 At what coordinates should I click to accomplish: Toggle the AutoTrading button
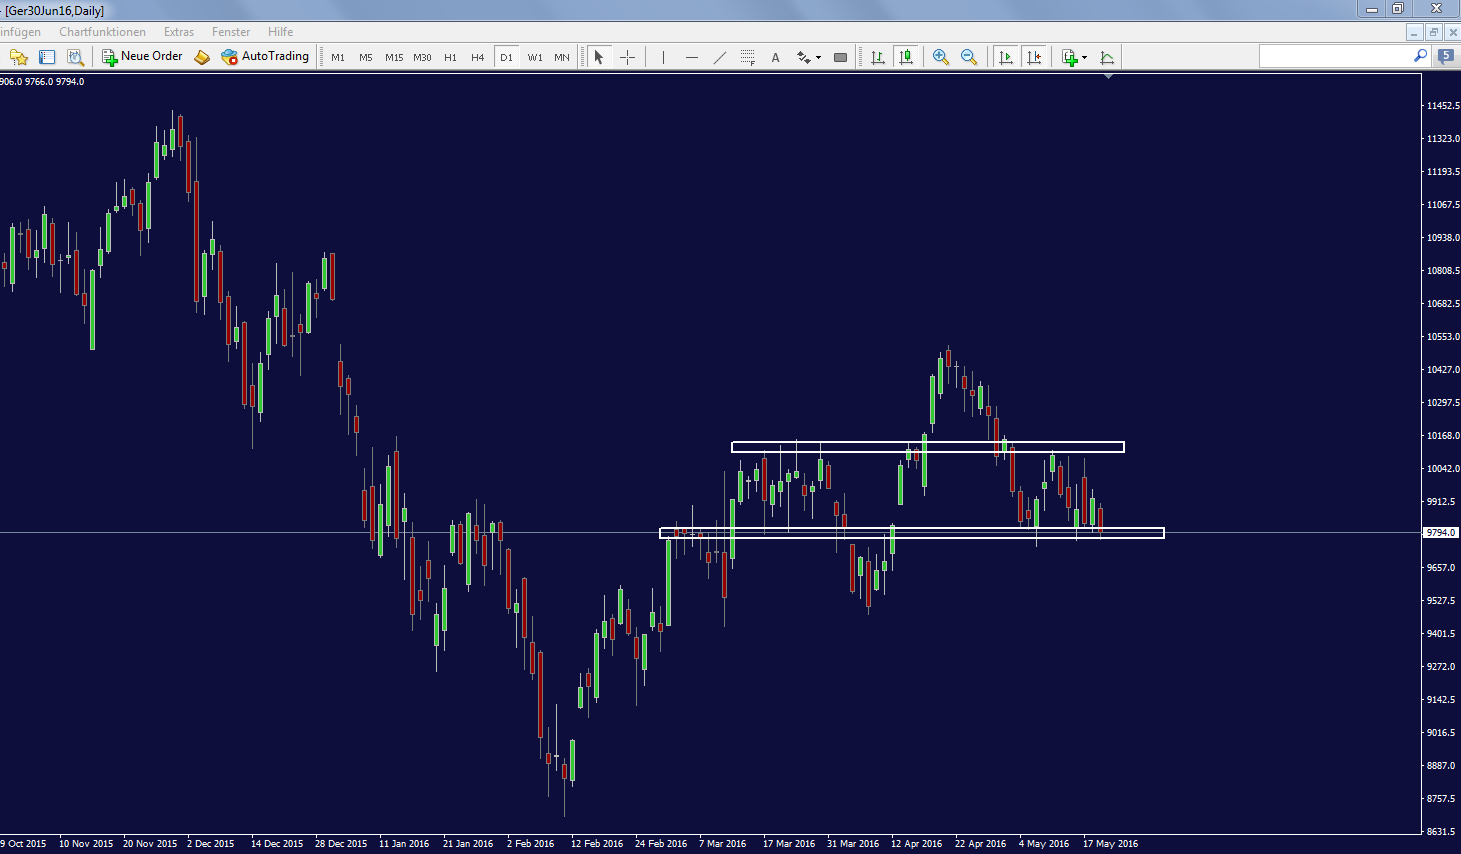pyautogui.click(x=265, y=57)
